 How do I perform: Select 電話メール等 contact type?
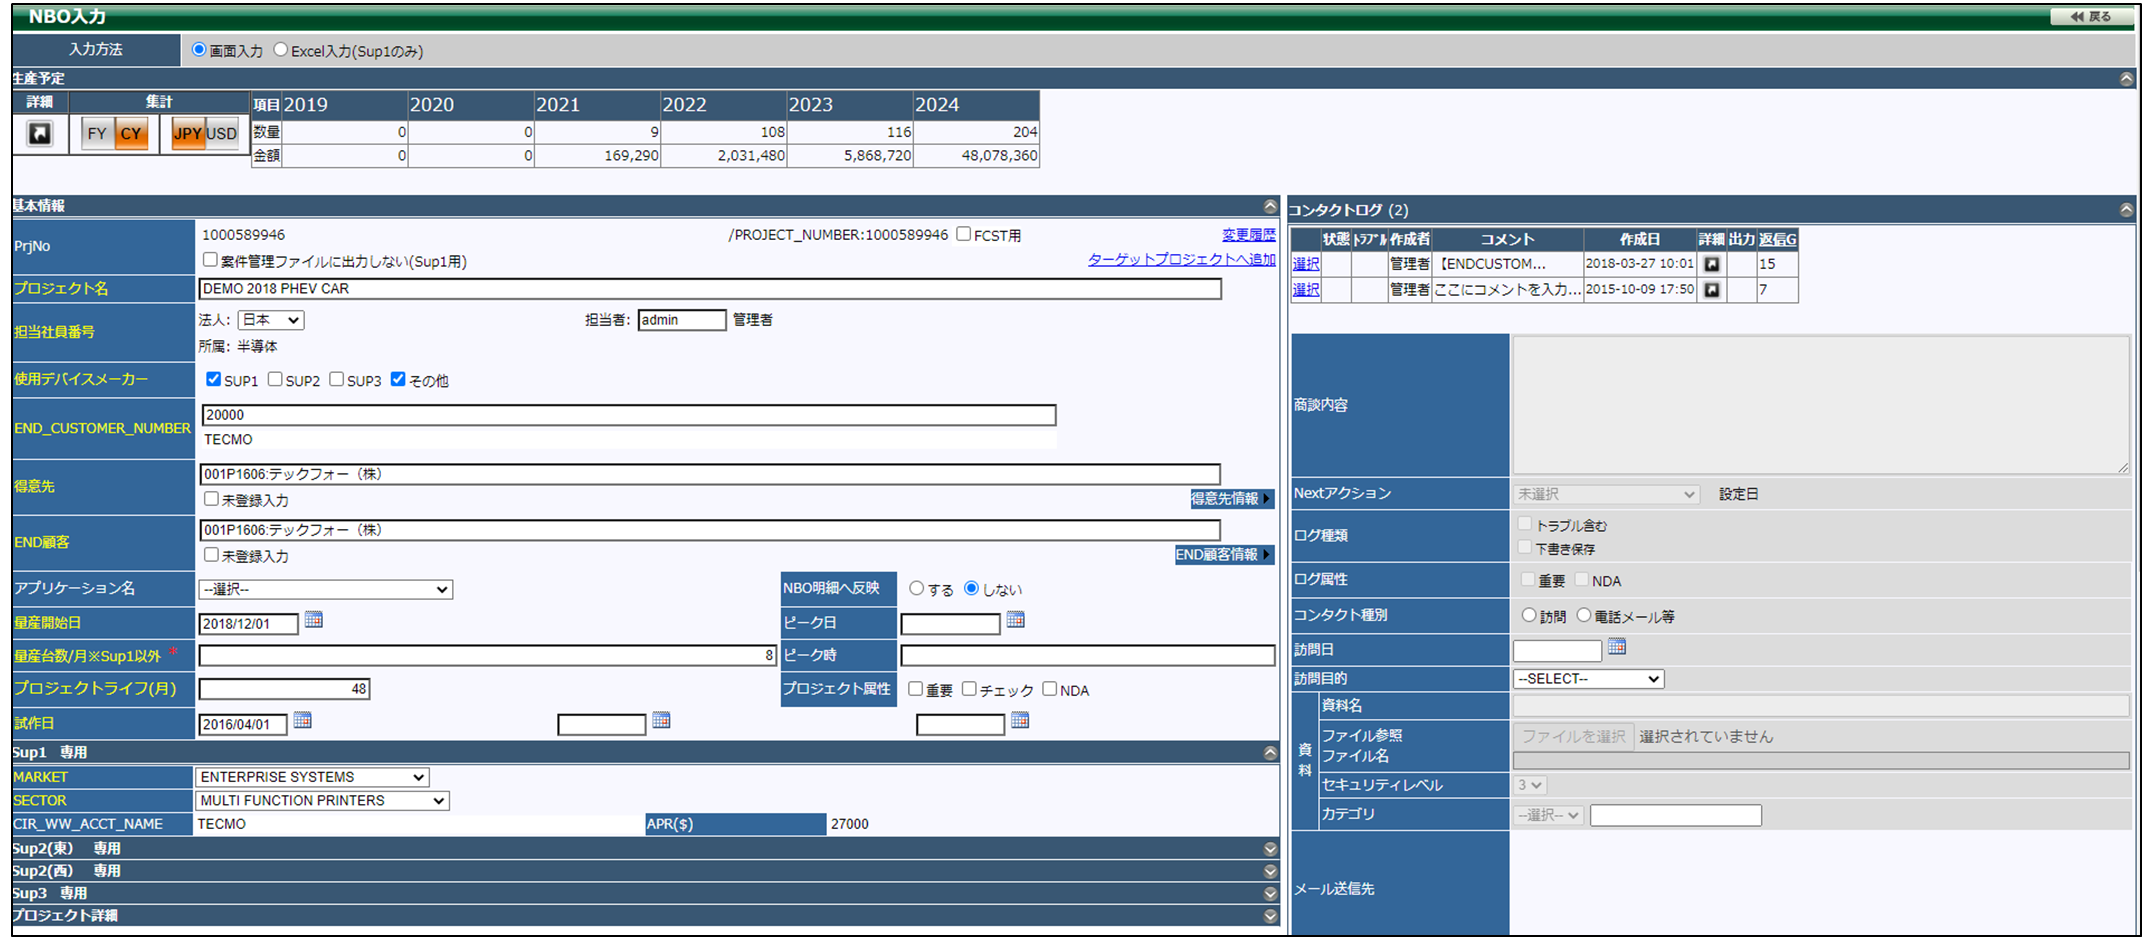point(1584,615)
